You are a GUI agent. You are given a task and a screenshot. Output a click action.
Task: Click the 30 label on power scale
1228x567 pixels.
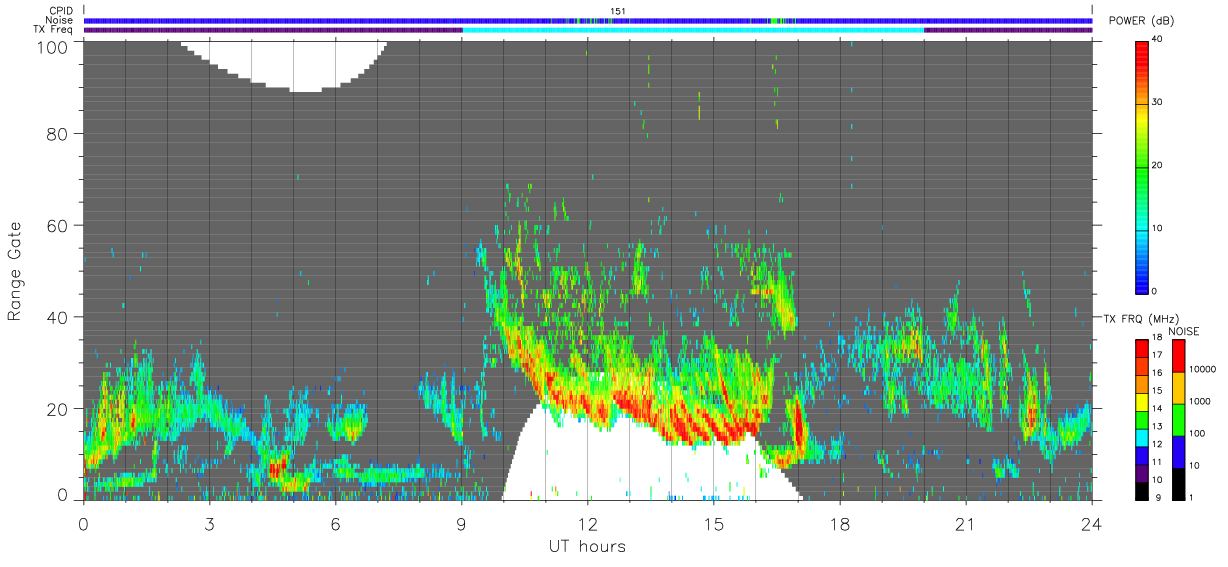[1159, 103]
